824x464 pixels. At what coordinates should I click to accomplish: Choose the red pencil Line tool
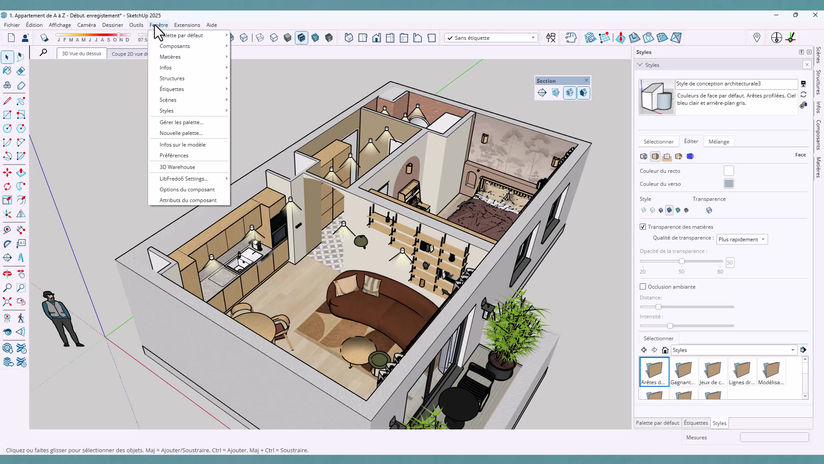(x=7, y=100)
